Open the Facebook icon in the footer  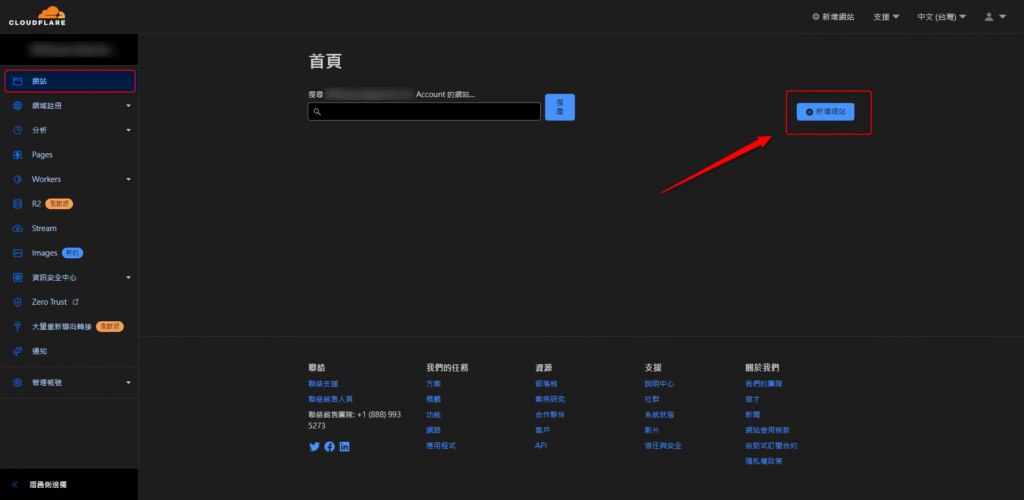330,446
